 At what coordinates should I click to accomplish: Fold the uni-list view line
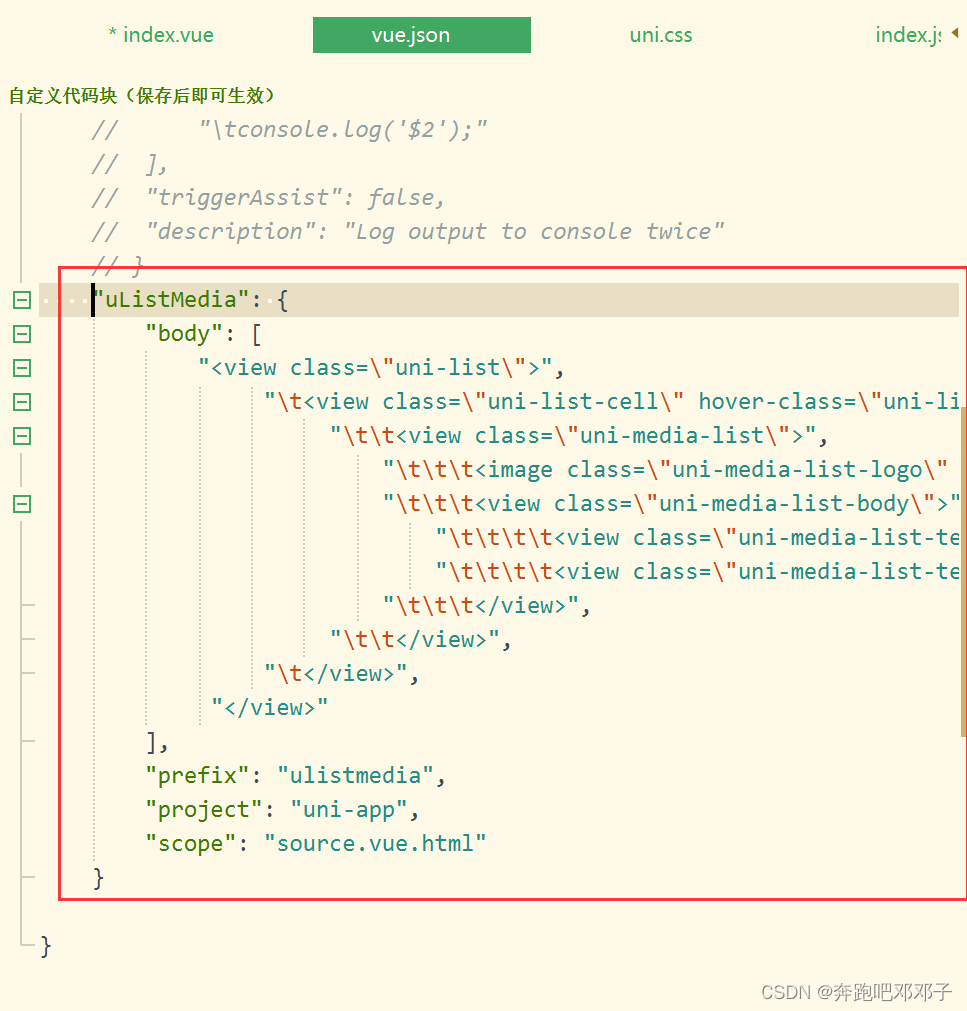click(22, 368)
